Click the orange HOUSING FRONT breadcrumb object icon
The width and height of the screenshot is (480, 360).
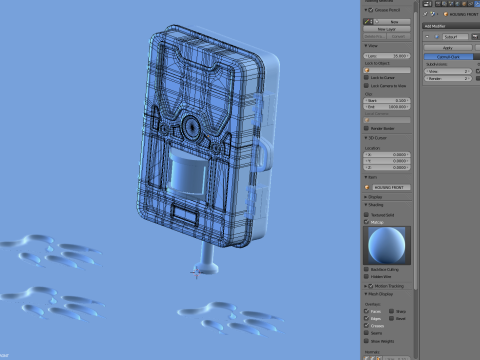tap(446, 14)
